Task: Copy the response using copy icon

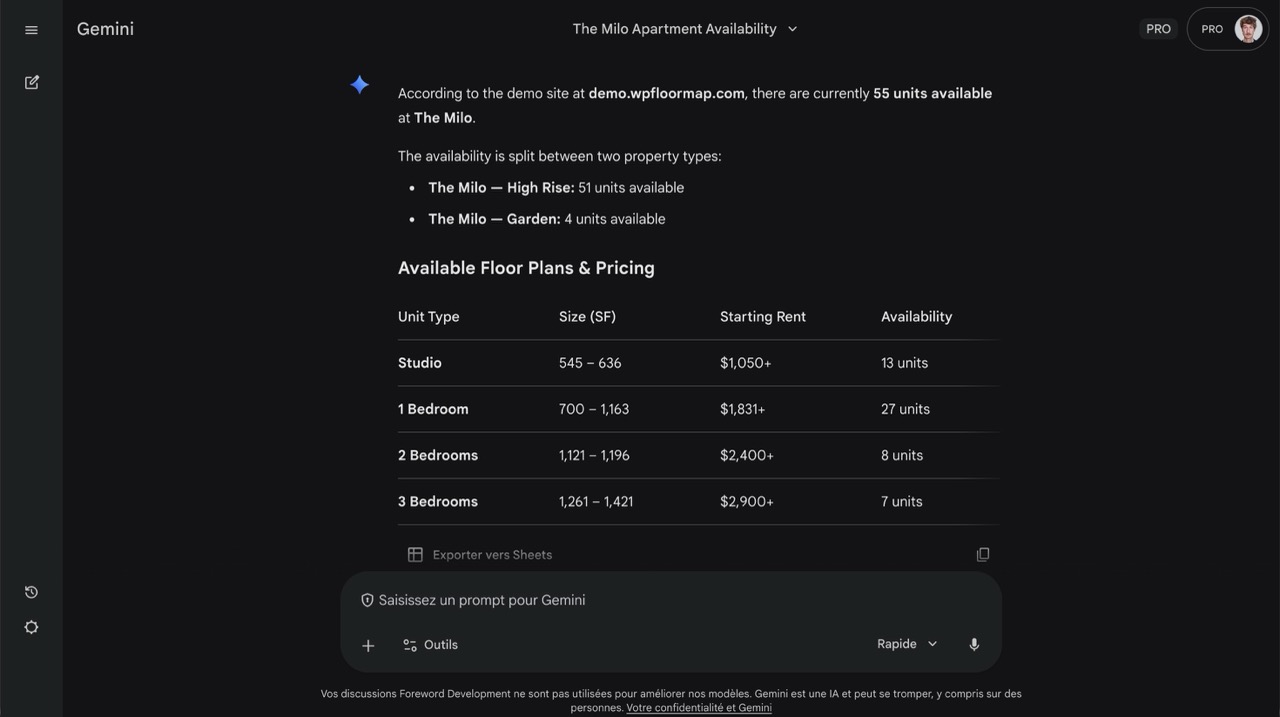Action: click(x=982, y=553)
